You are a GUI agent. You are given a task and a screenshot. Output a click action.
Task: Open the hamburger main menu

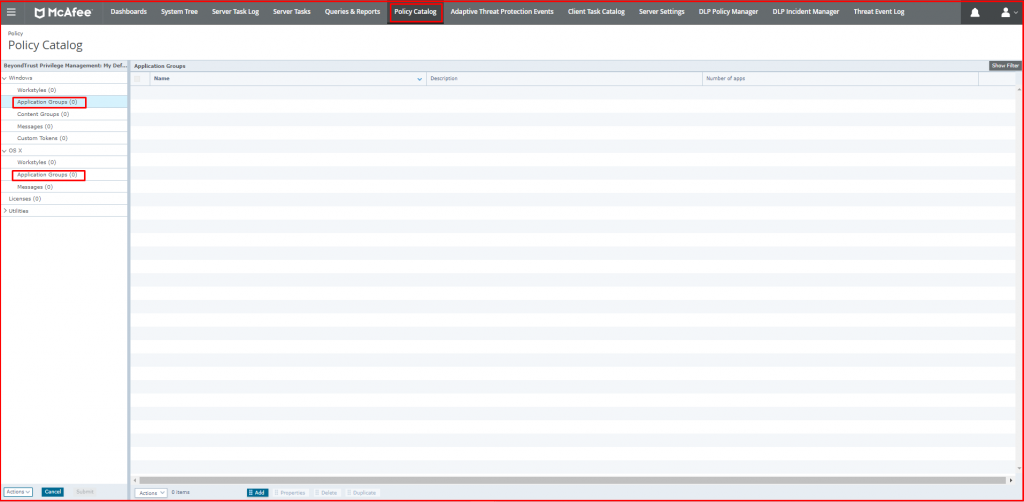click(11, 12)
